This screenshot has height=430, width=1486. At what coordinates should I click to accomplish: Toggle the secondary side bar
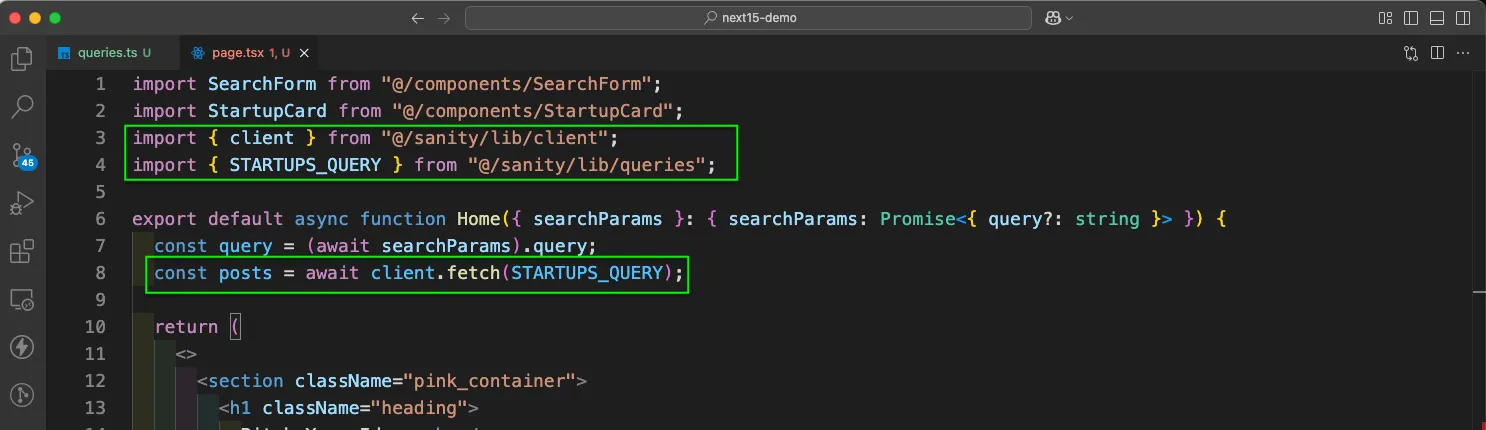pos(1463,18)
